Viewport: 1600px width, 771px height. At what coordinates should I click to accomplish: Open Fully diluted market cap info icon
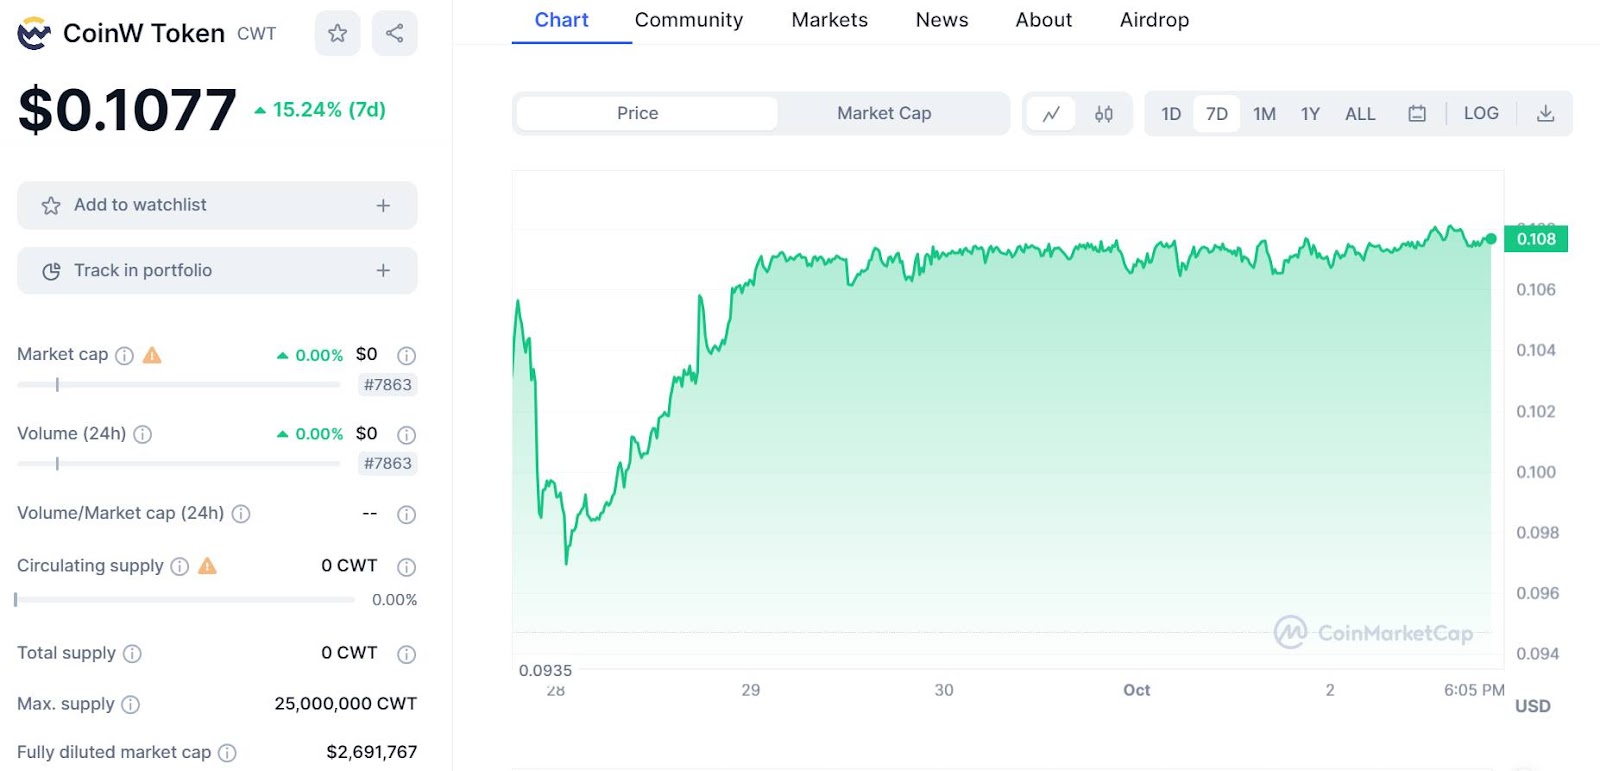[227, 753]
